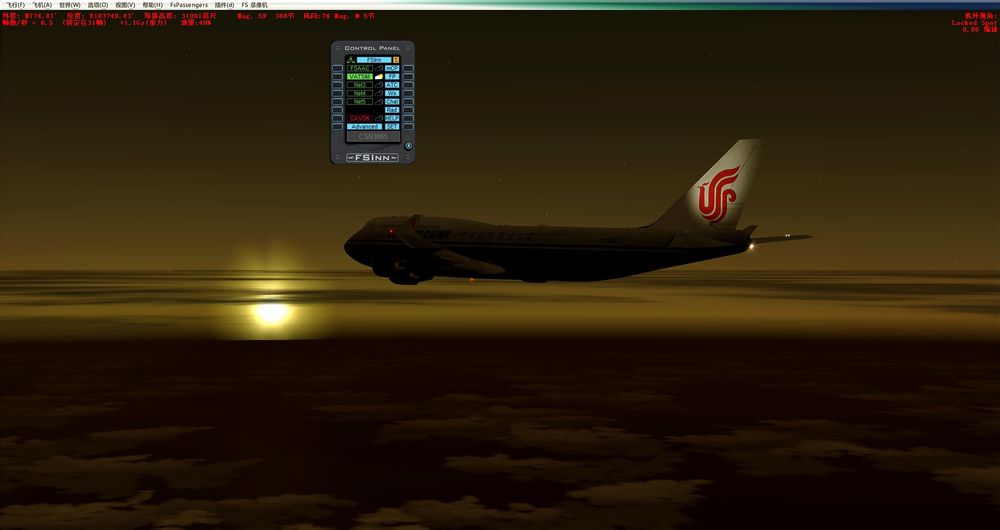This screenshot has width=1000, height=530.
Task: Select the Net3 network slot
Action: [360, 85]
